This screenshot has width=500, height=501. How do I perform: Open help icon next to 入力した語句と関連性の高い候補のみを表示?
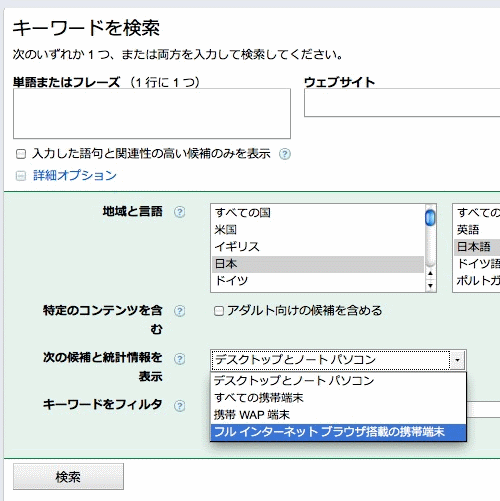(285, 154)
